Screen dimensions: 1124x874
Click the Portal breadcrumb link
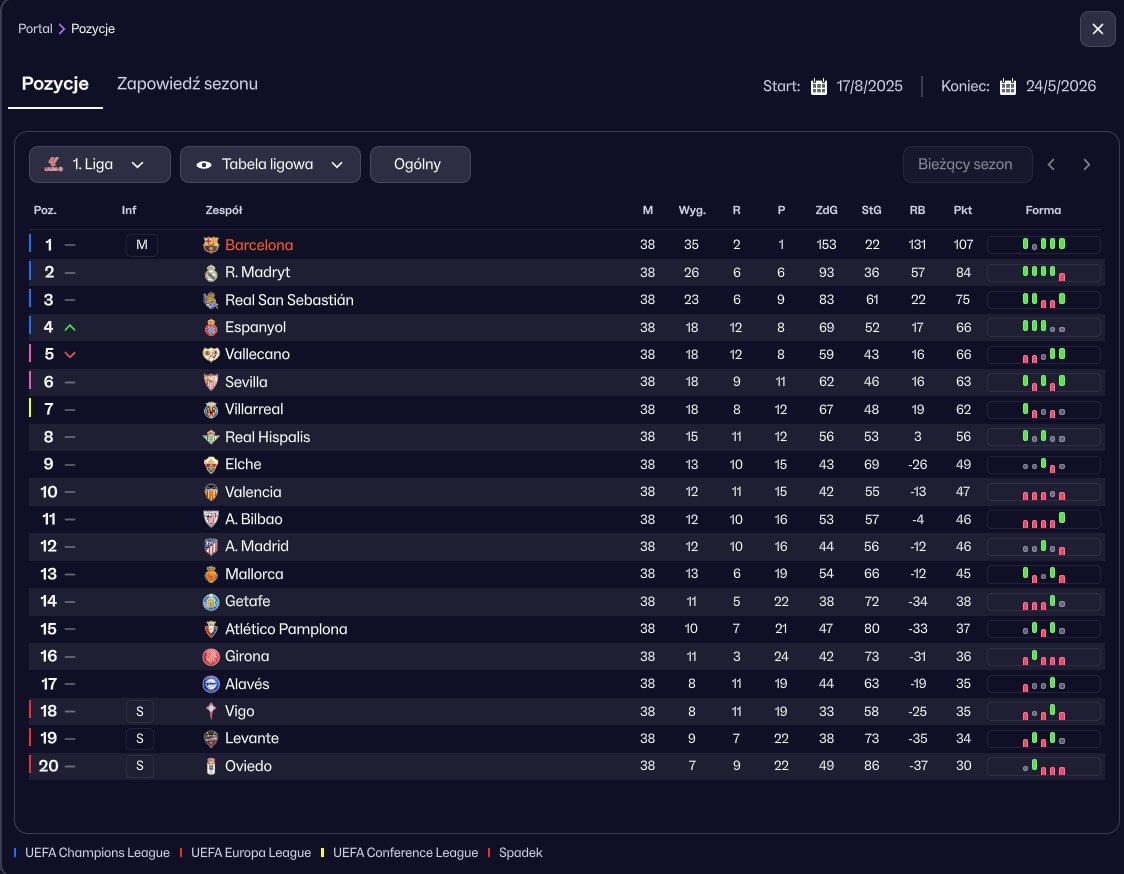35,29
